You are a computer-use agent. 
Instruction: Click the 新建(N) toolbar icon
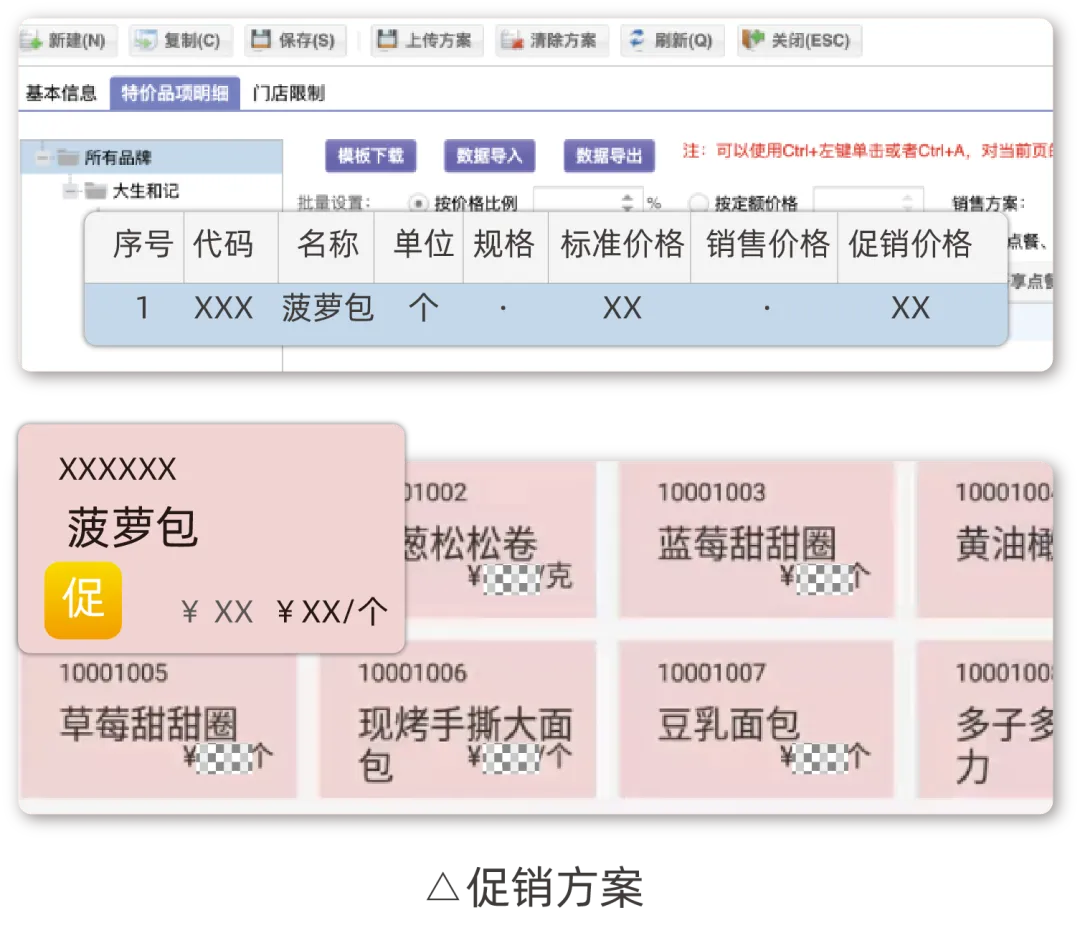click(x=31, y=41)
